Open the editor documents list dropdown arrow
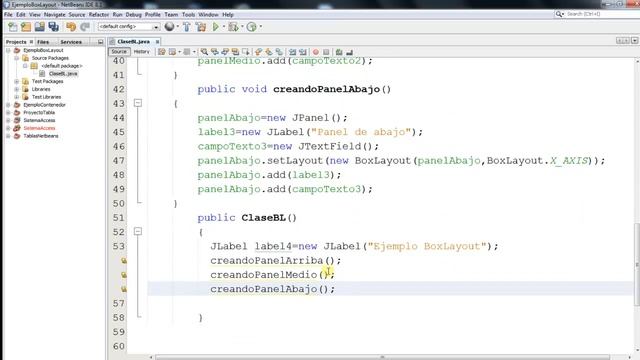Image resolution: width=640 pixels, height=360 pixels. point(634,41)
